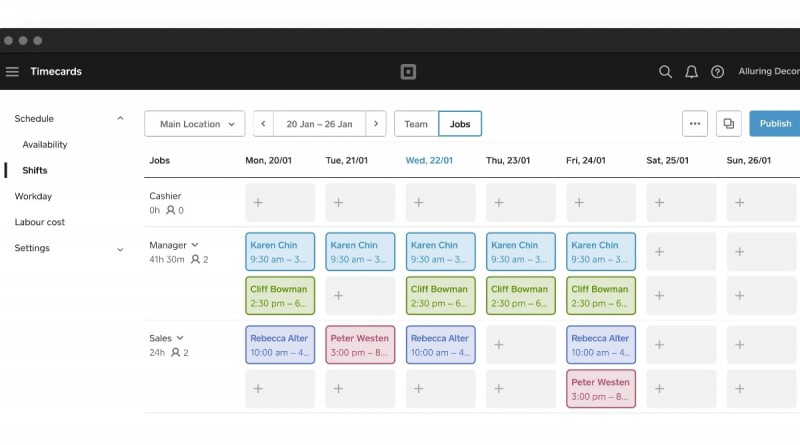Open the notifications bell
The width and height of the screenshot is (800, 445).
click(691, 72)
